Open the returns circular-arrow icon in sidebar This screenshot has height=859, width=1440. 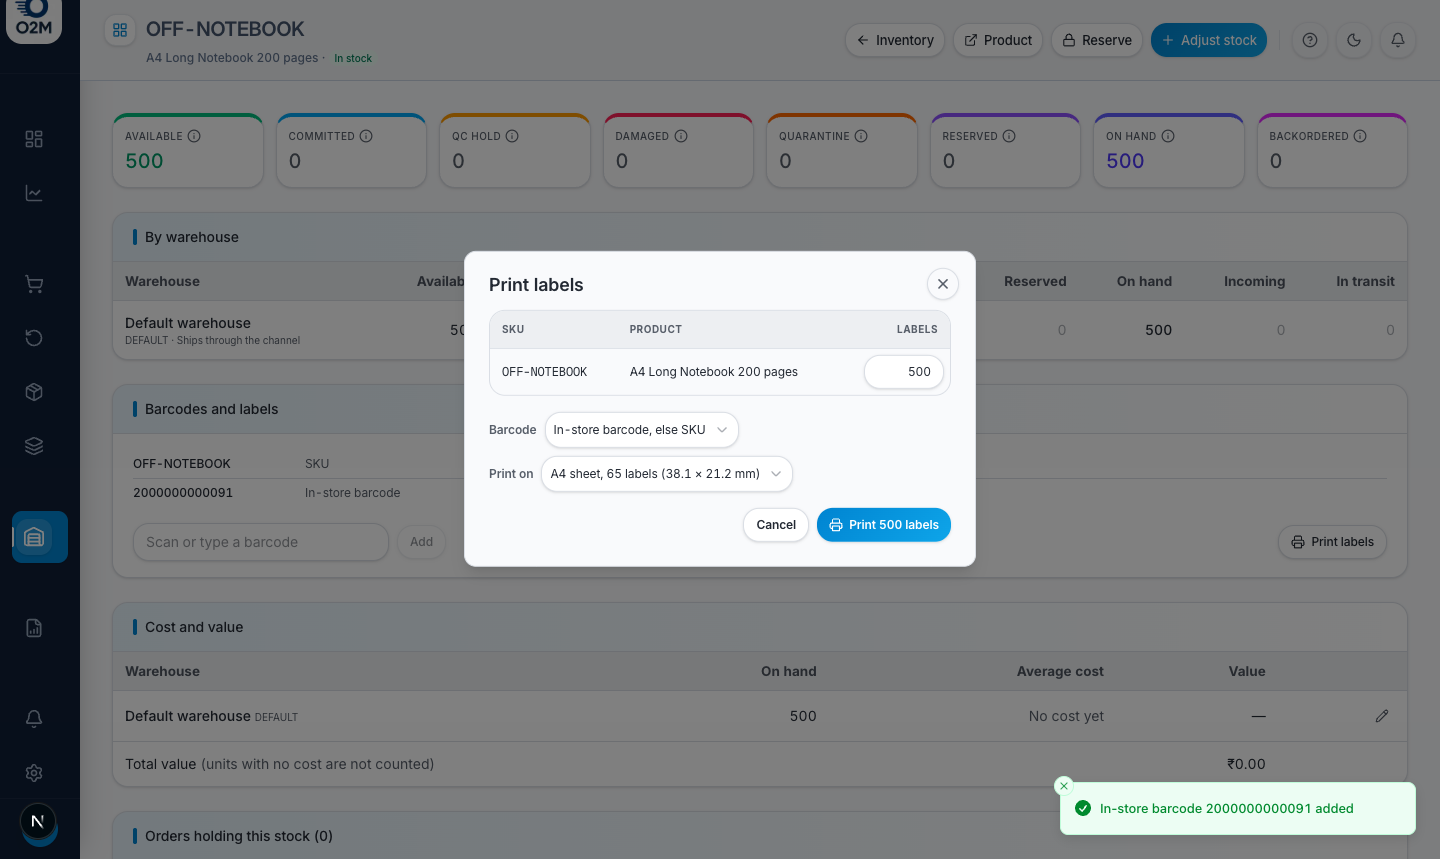tap(34, 338)
